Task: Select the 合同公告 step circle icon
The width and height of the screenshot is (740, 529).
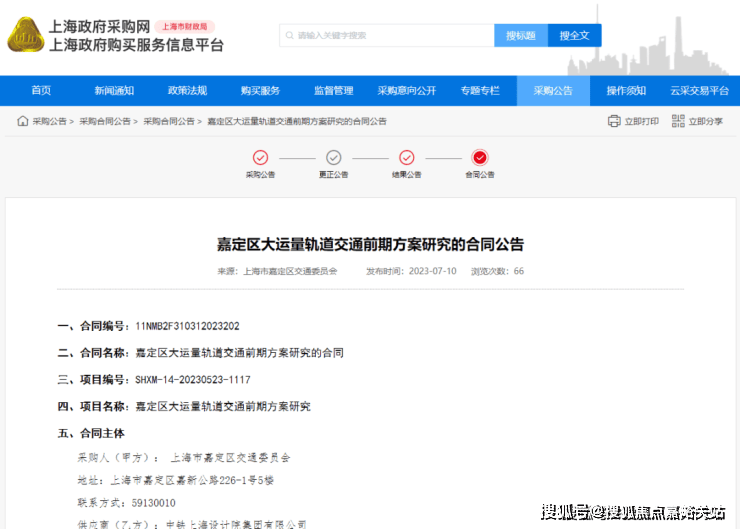Action: click(480, 157)
